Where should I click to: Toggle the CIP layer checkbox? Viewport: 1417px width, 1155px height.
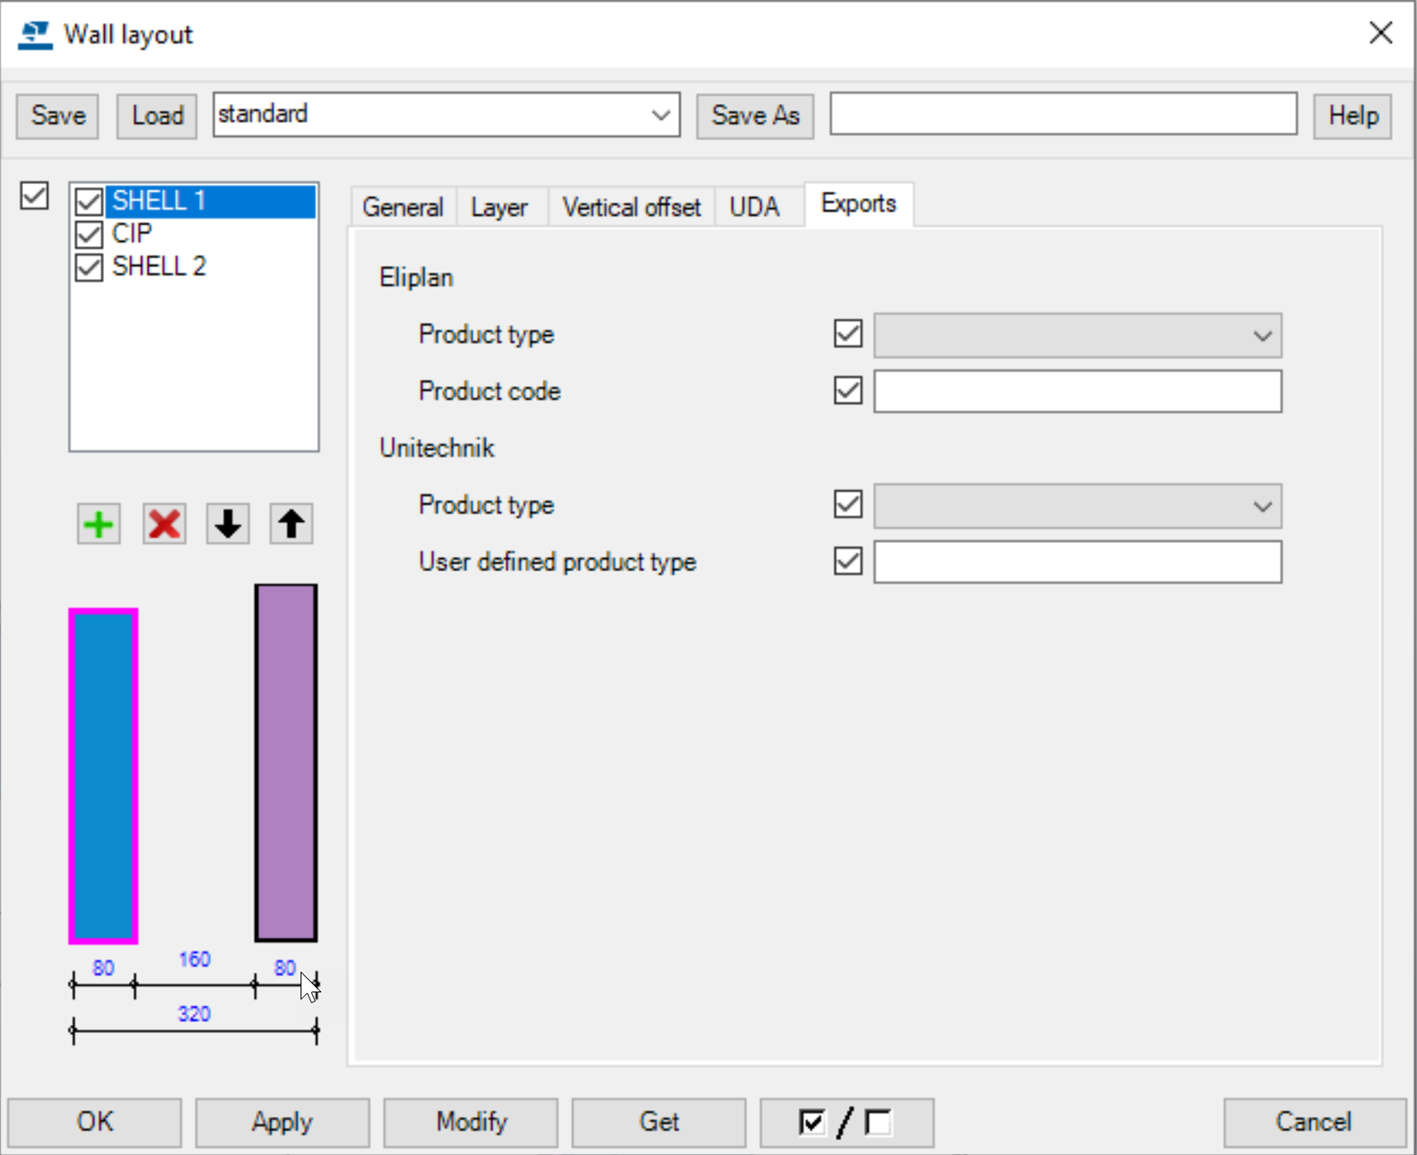coord(89,235)
